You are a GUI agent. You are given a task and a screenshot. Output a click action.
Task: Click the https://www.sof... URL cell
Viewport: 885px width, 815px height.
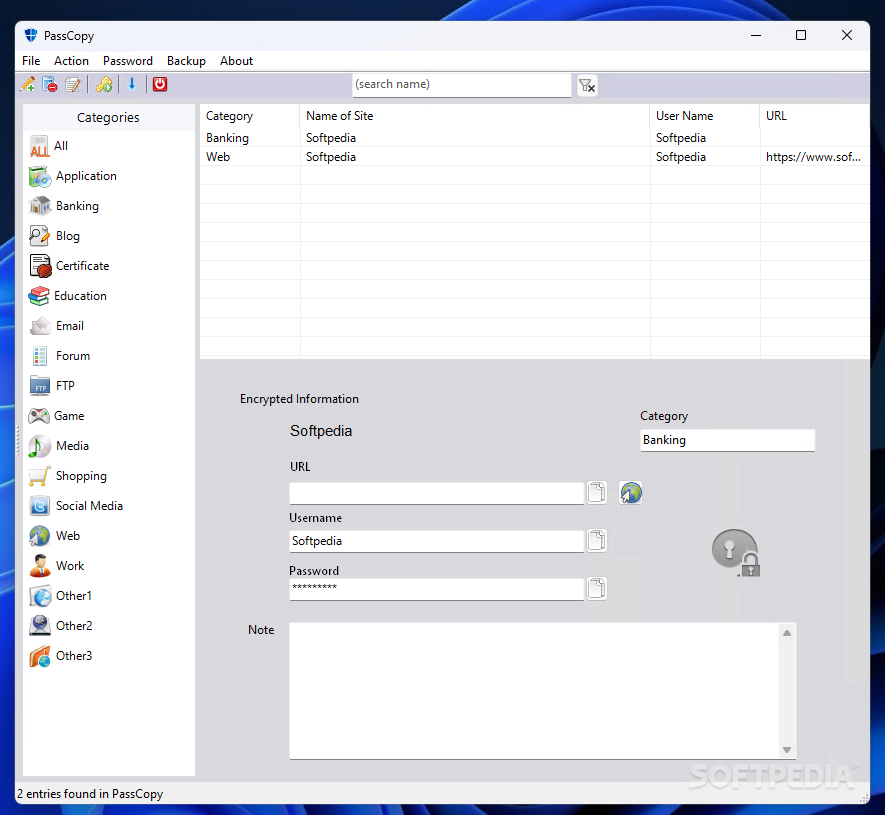point(813,157)
